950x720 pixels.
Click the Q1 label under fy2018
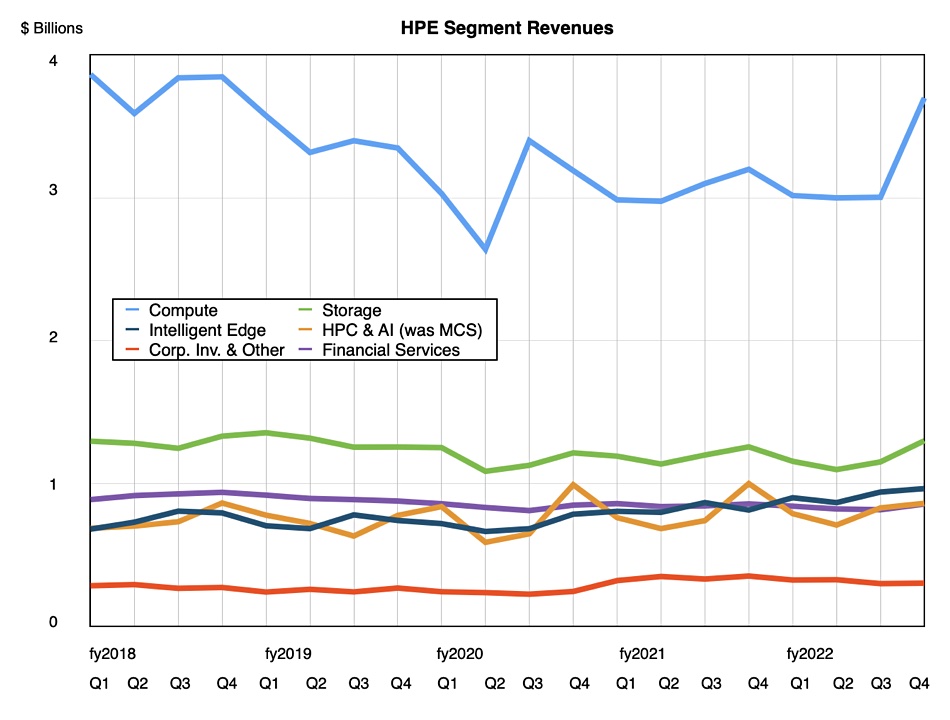click(99, 684)
